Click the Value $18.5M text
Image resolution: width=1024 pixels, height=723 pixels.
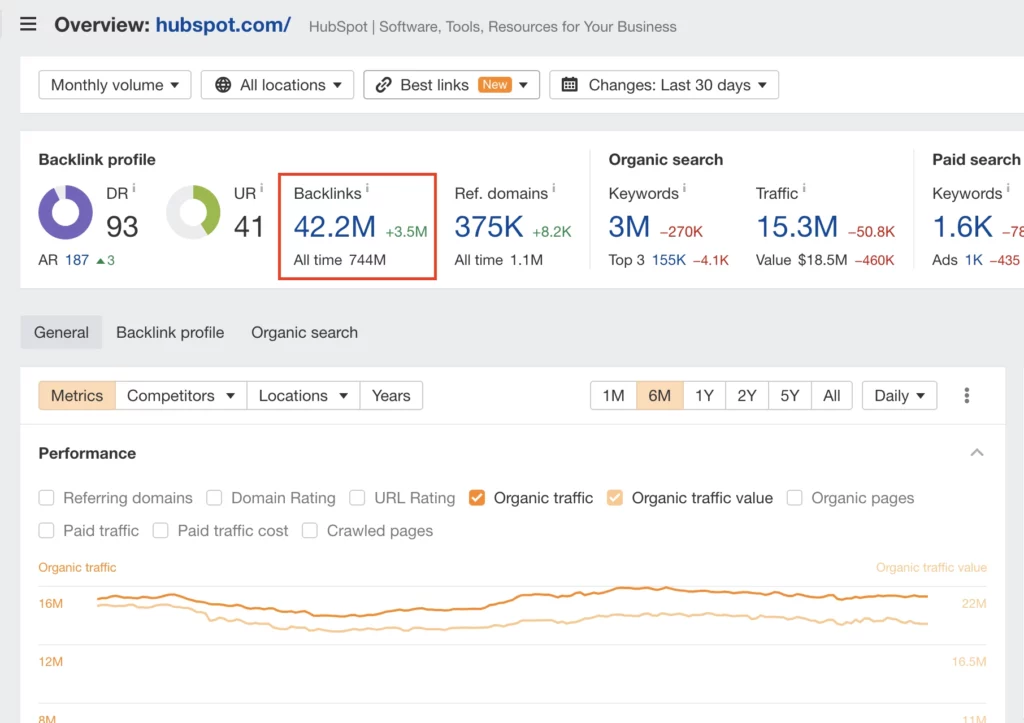coord(801,260)
